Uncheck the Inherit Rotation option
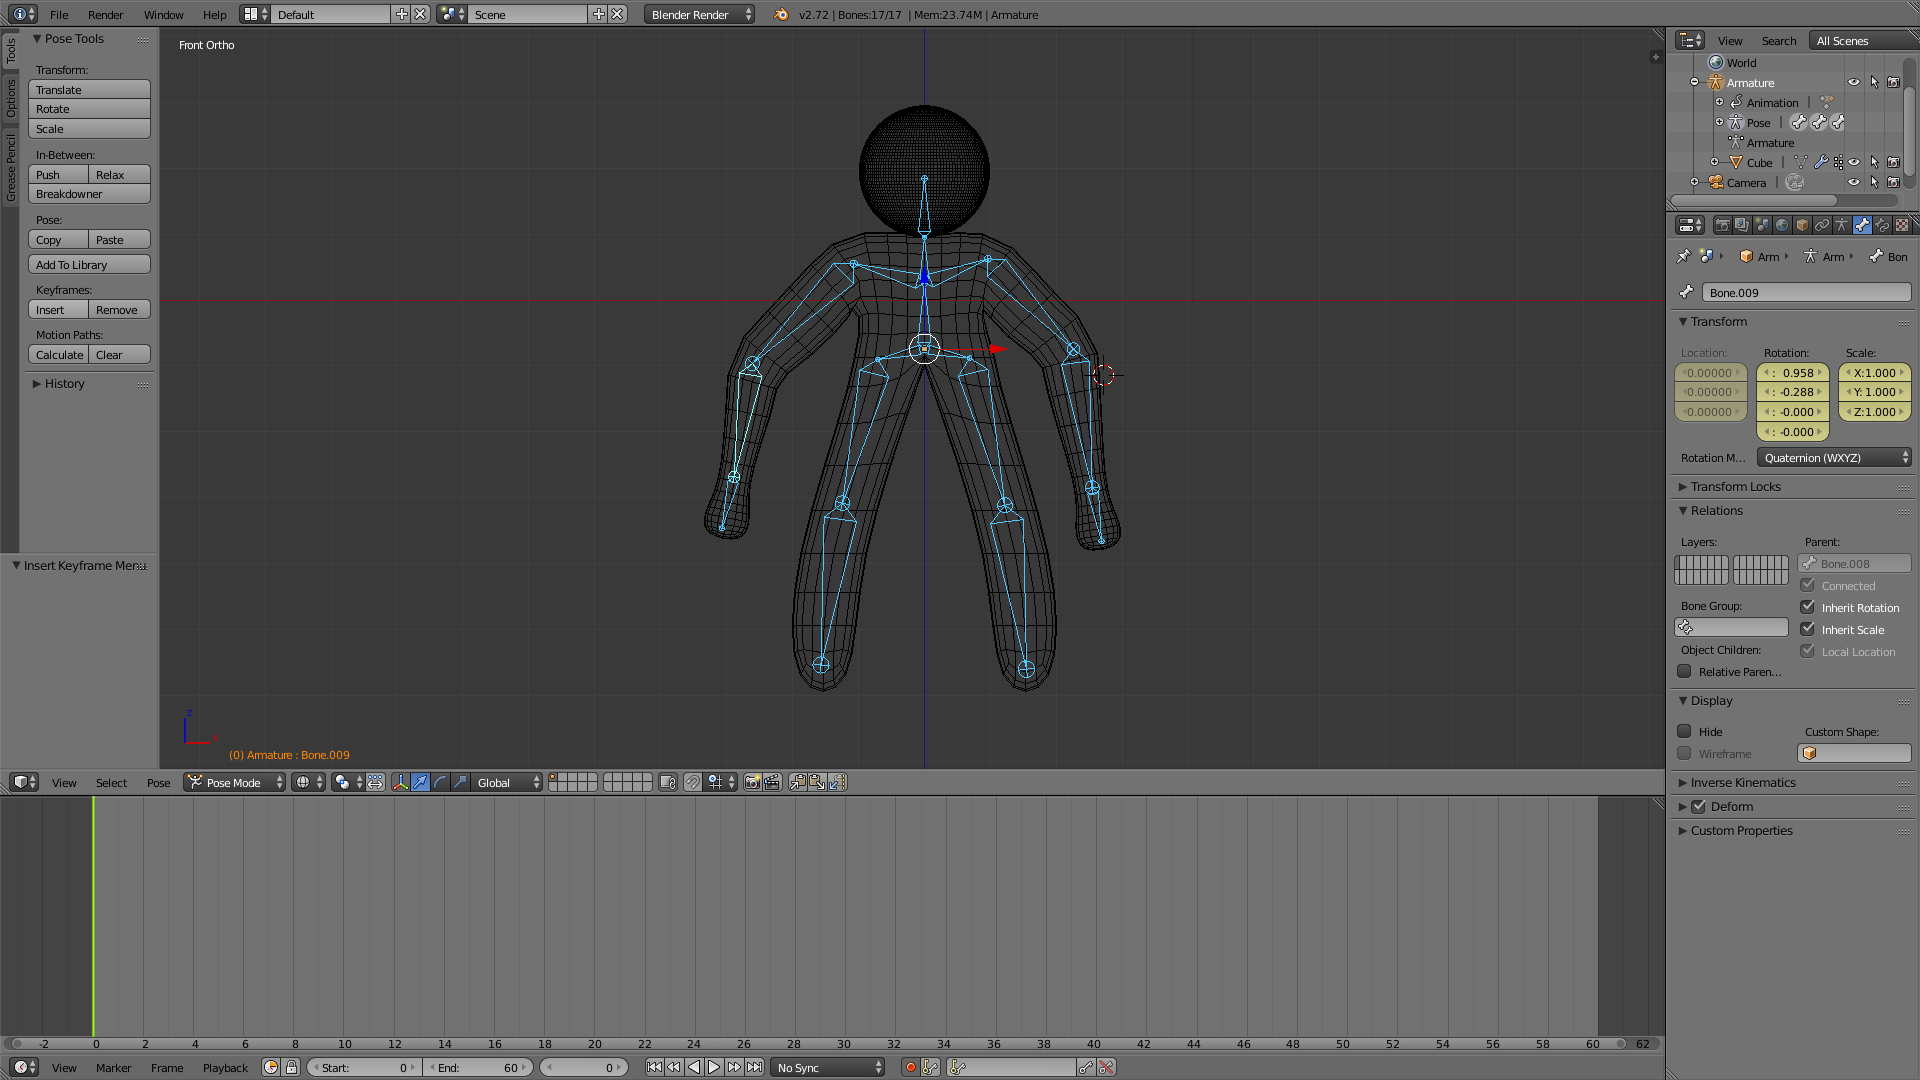 coord(1807,607)
